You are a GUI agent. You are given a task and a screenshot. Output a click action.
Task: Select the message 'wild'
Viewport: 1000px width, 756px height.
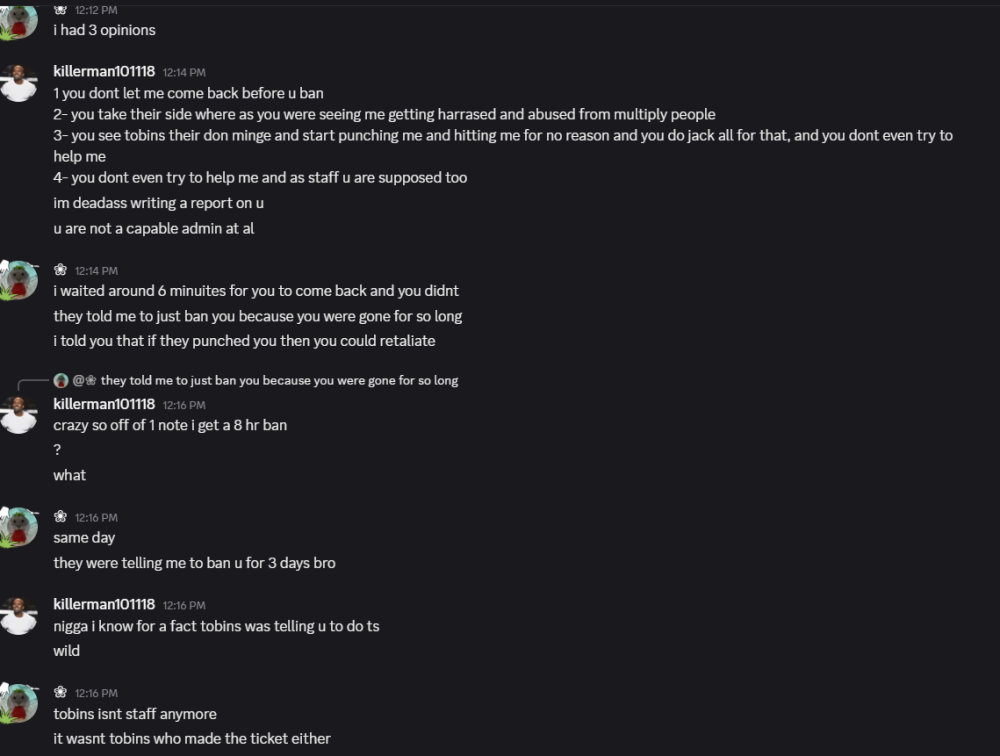click(66, 650)
